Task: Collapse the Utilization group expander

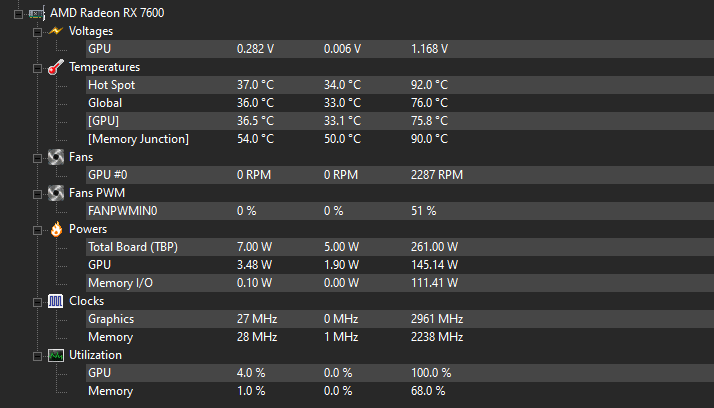Action: pos(37,355)
